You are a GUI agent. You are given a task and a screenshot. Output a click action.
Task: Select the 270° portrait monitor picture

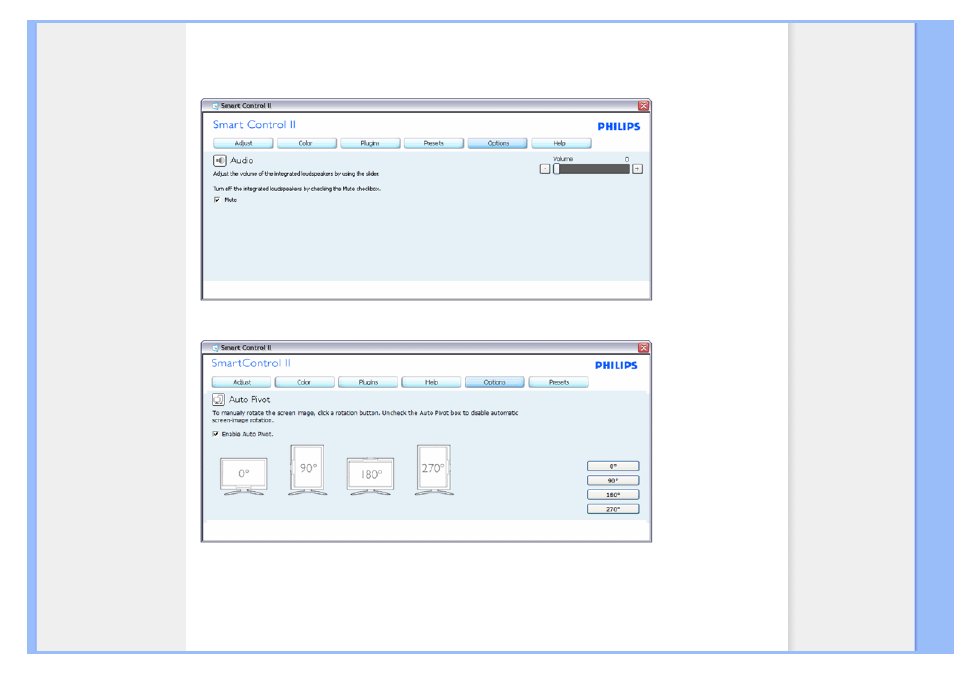tap(433, 470)
